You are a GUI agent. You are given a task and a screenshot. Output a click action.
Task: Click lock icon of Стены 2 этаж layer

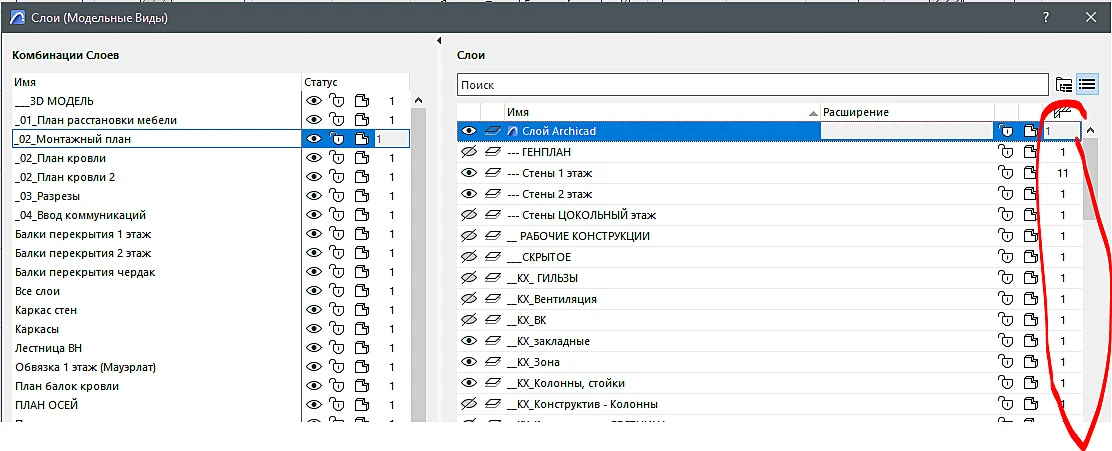1006,194
